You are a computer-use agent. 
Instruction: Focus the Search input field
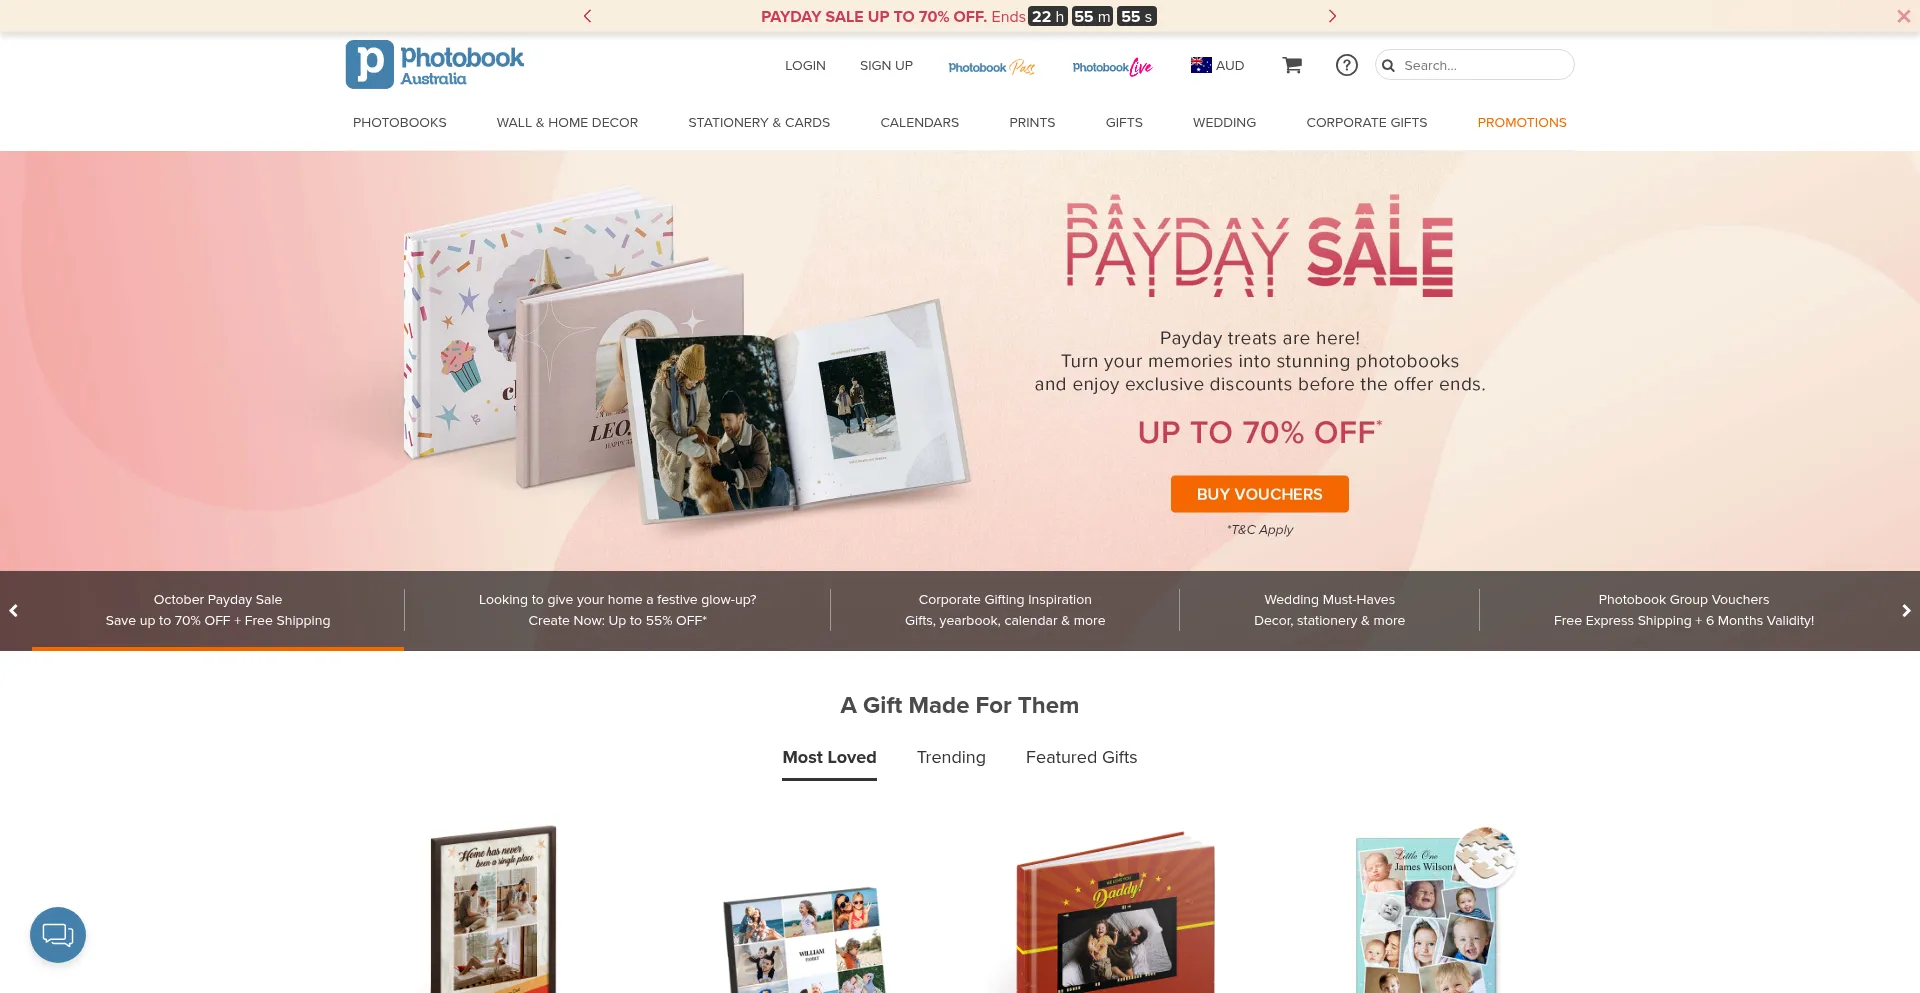click(x=1484, y=65)
